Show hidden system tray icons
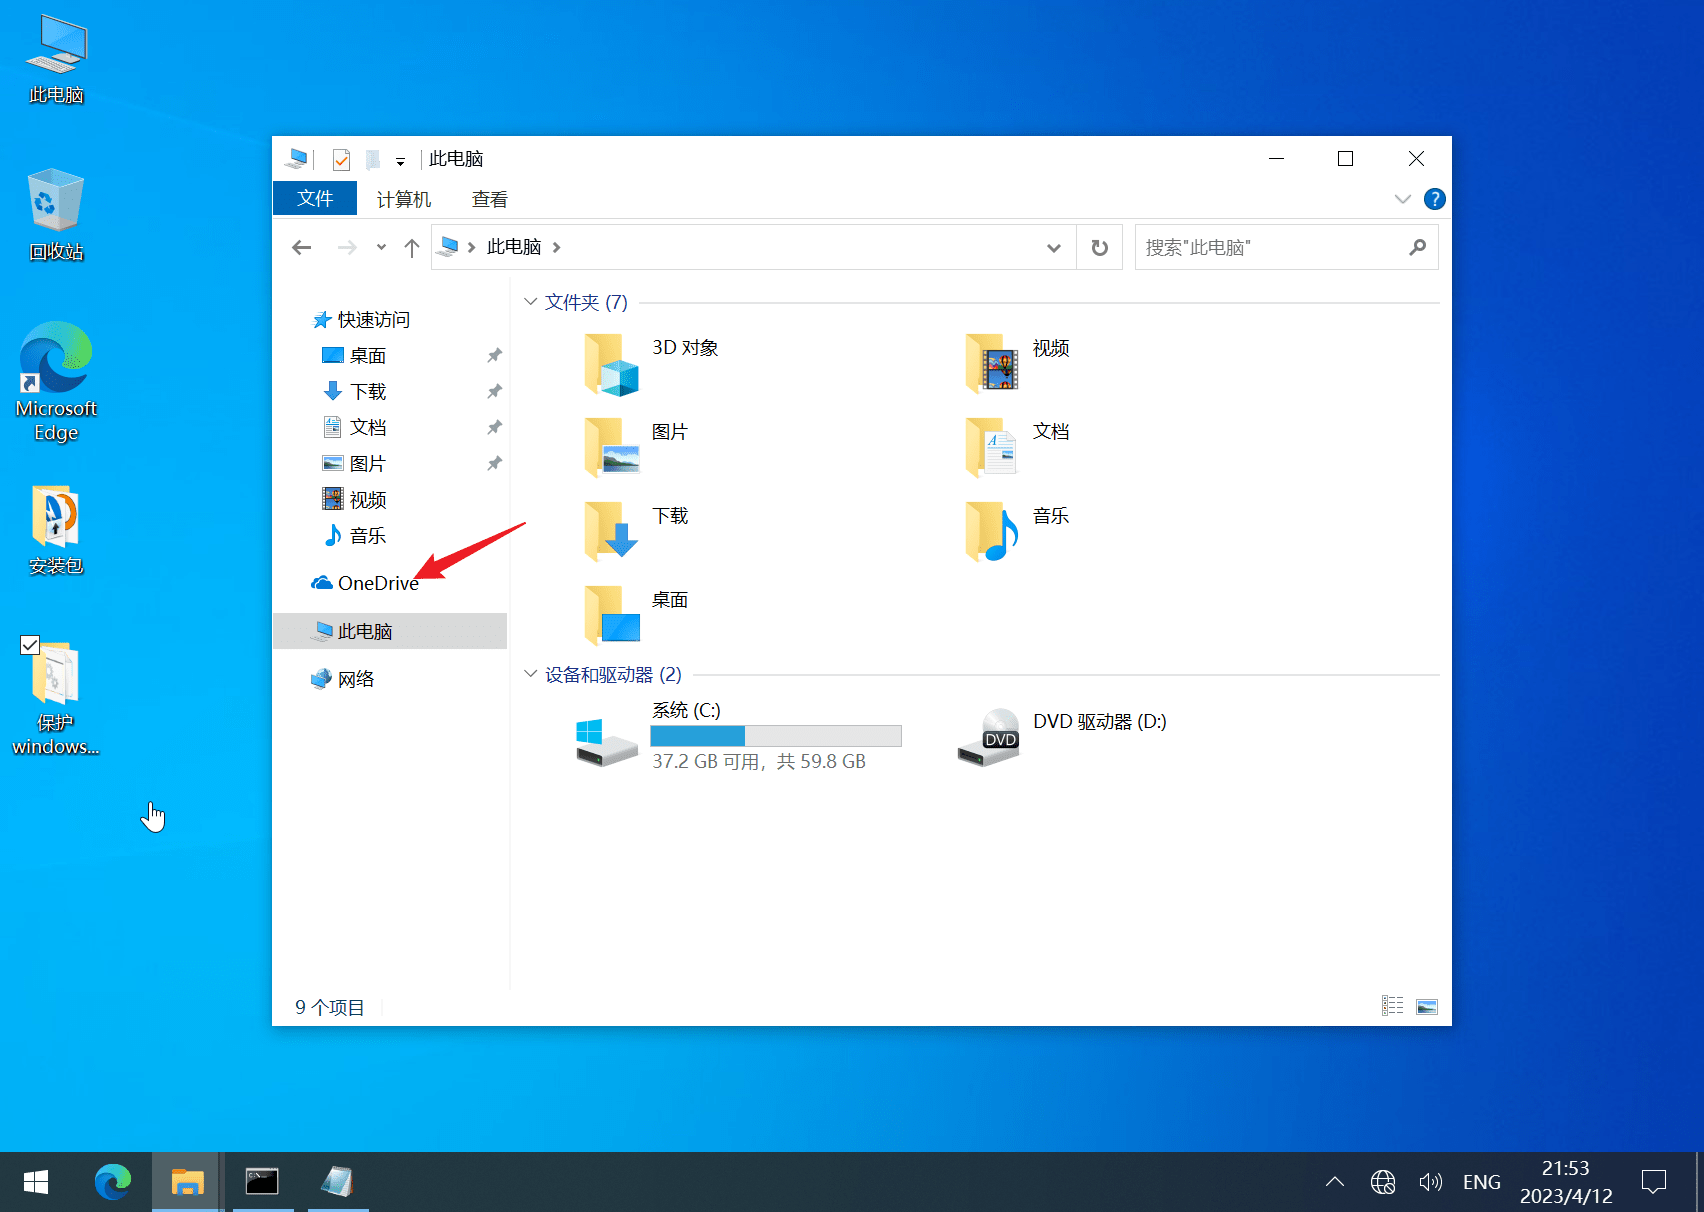 [x=1335, y=1182]
